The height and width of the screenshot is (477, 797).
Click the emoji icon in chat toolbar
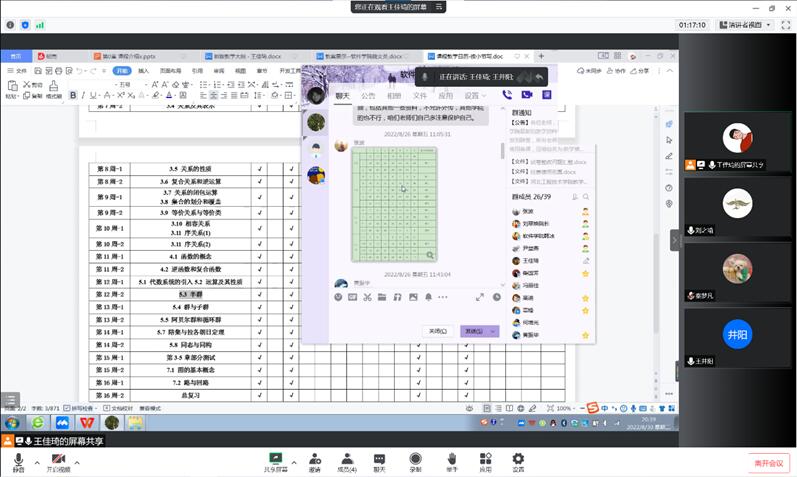tap(339, 297)
